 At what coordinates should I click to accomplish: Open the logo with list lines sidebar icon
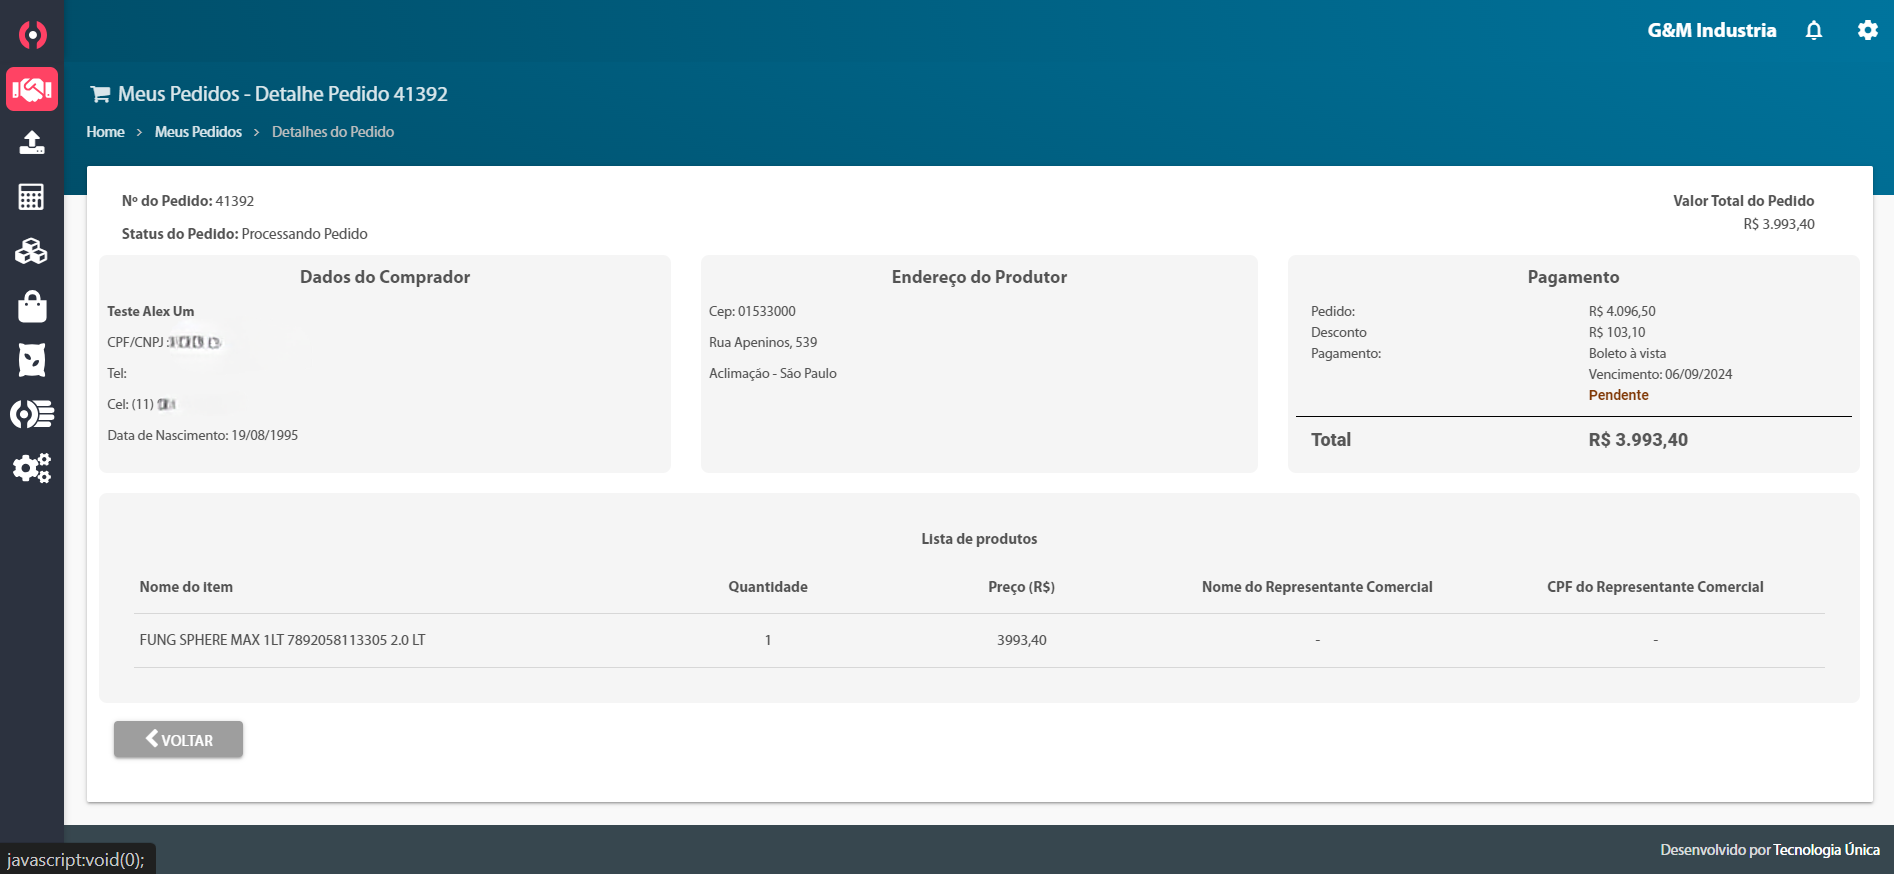pos(32,414)
